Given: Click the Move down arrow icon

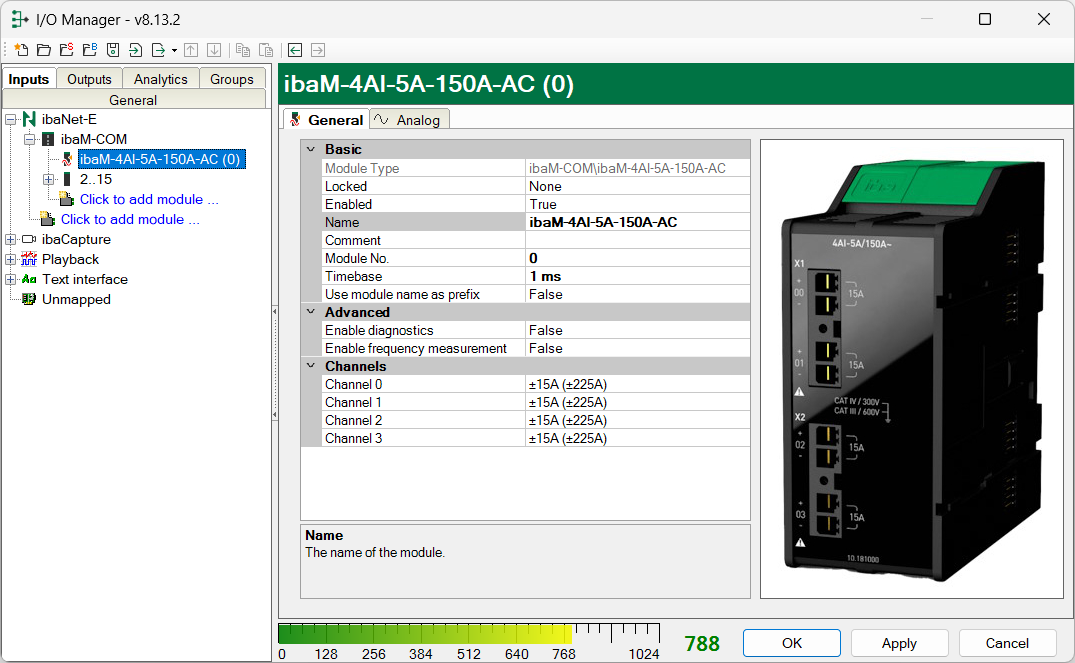Looking at the screenshot, I should (x=214, y=50).
